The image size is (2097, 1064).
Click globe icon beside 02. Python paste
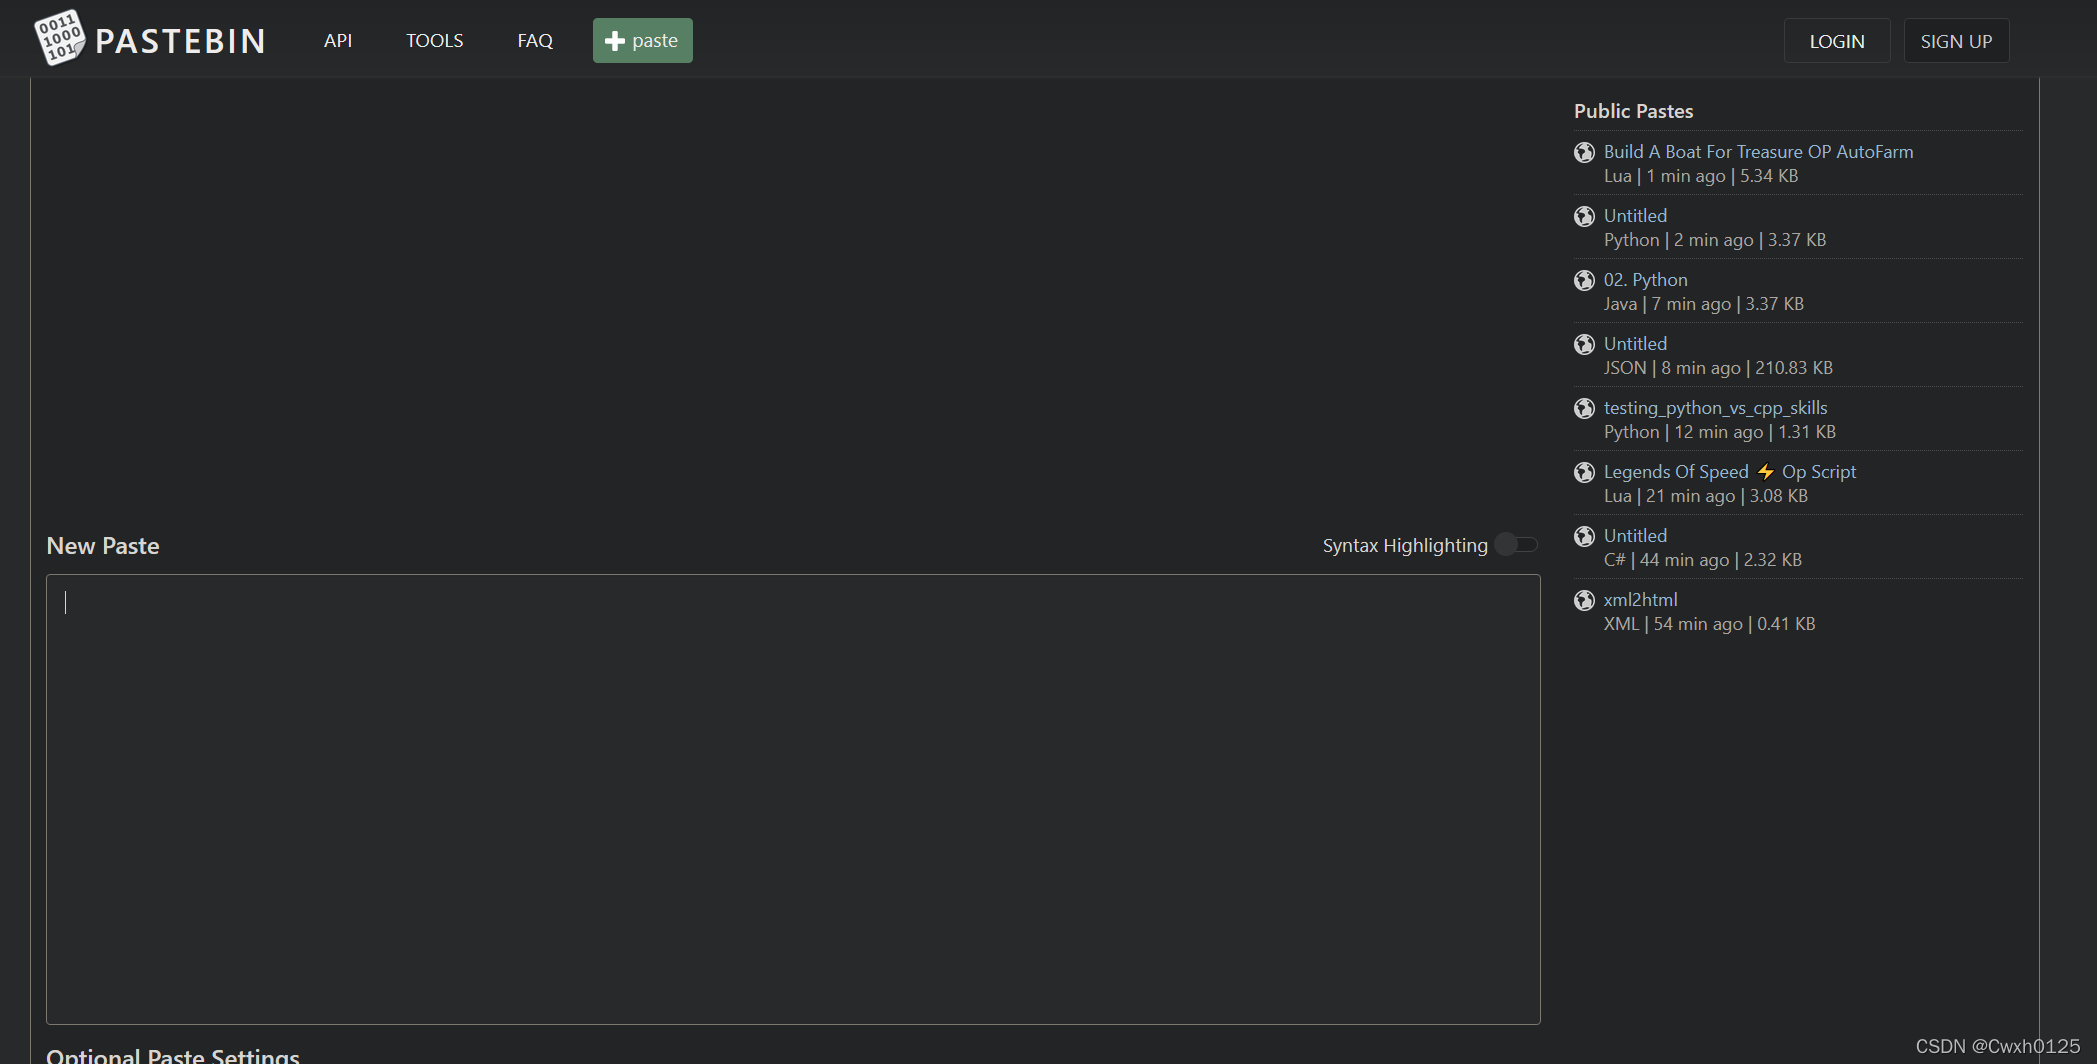1584,280
